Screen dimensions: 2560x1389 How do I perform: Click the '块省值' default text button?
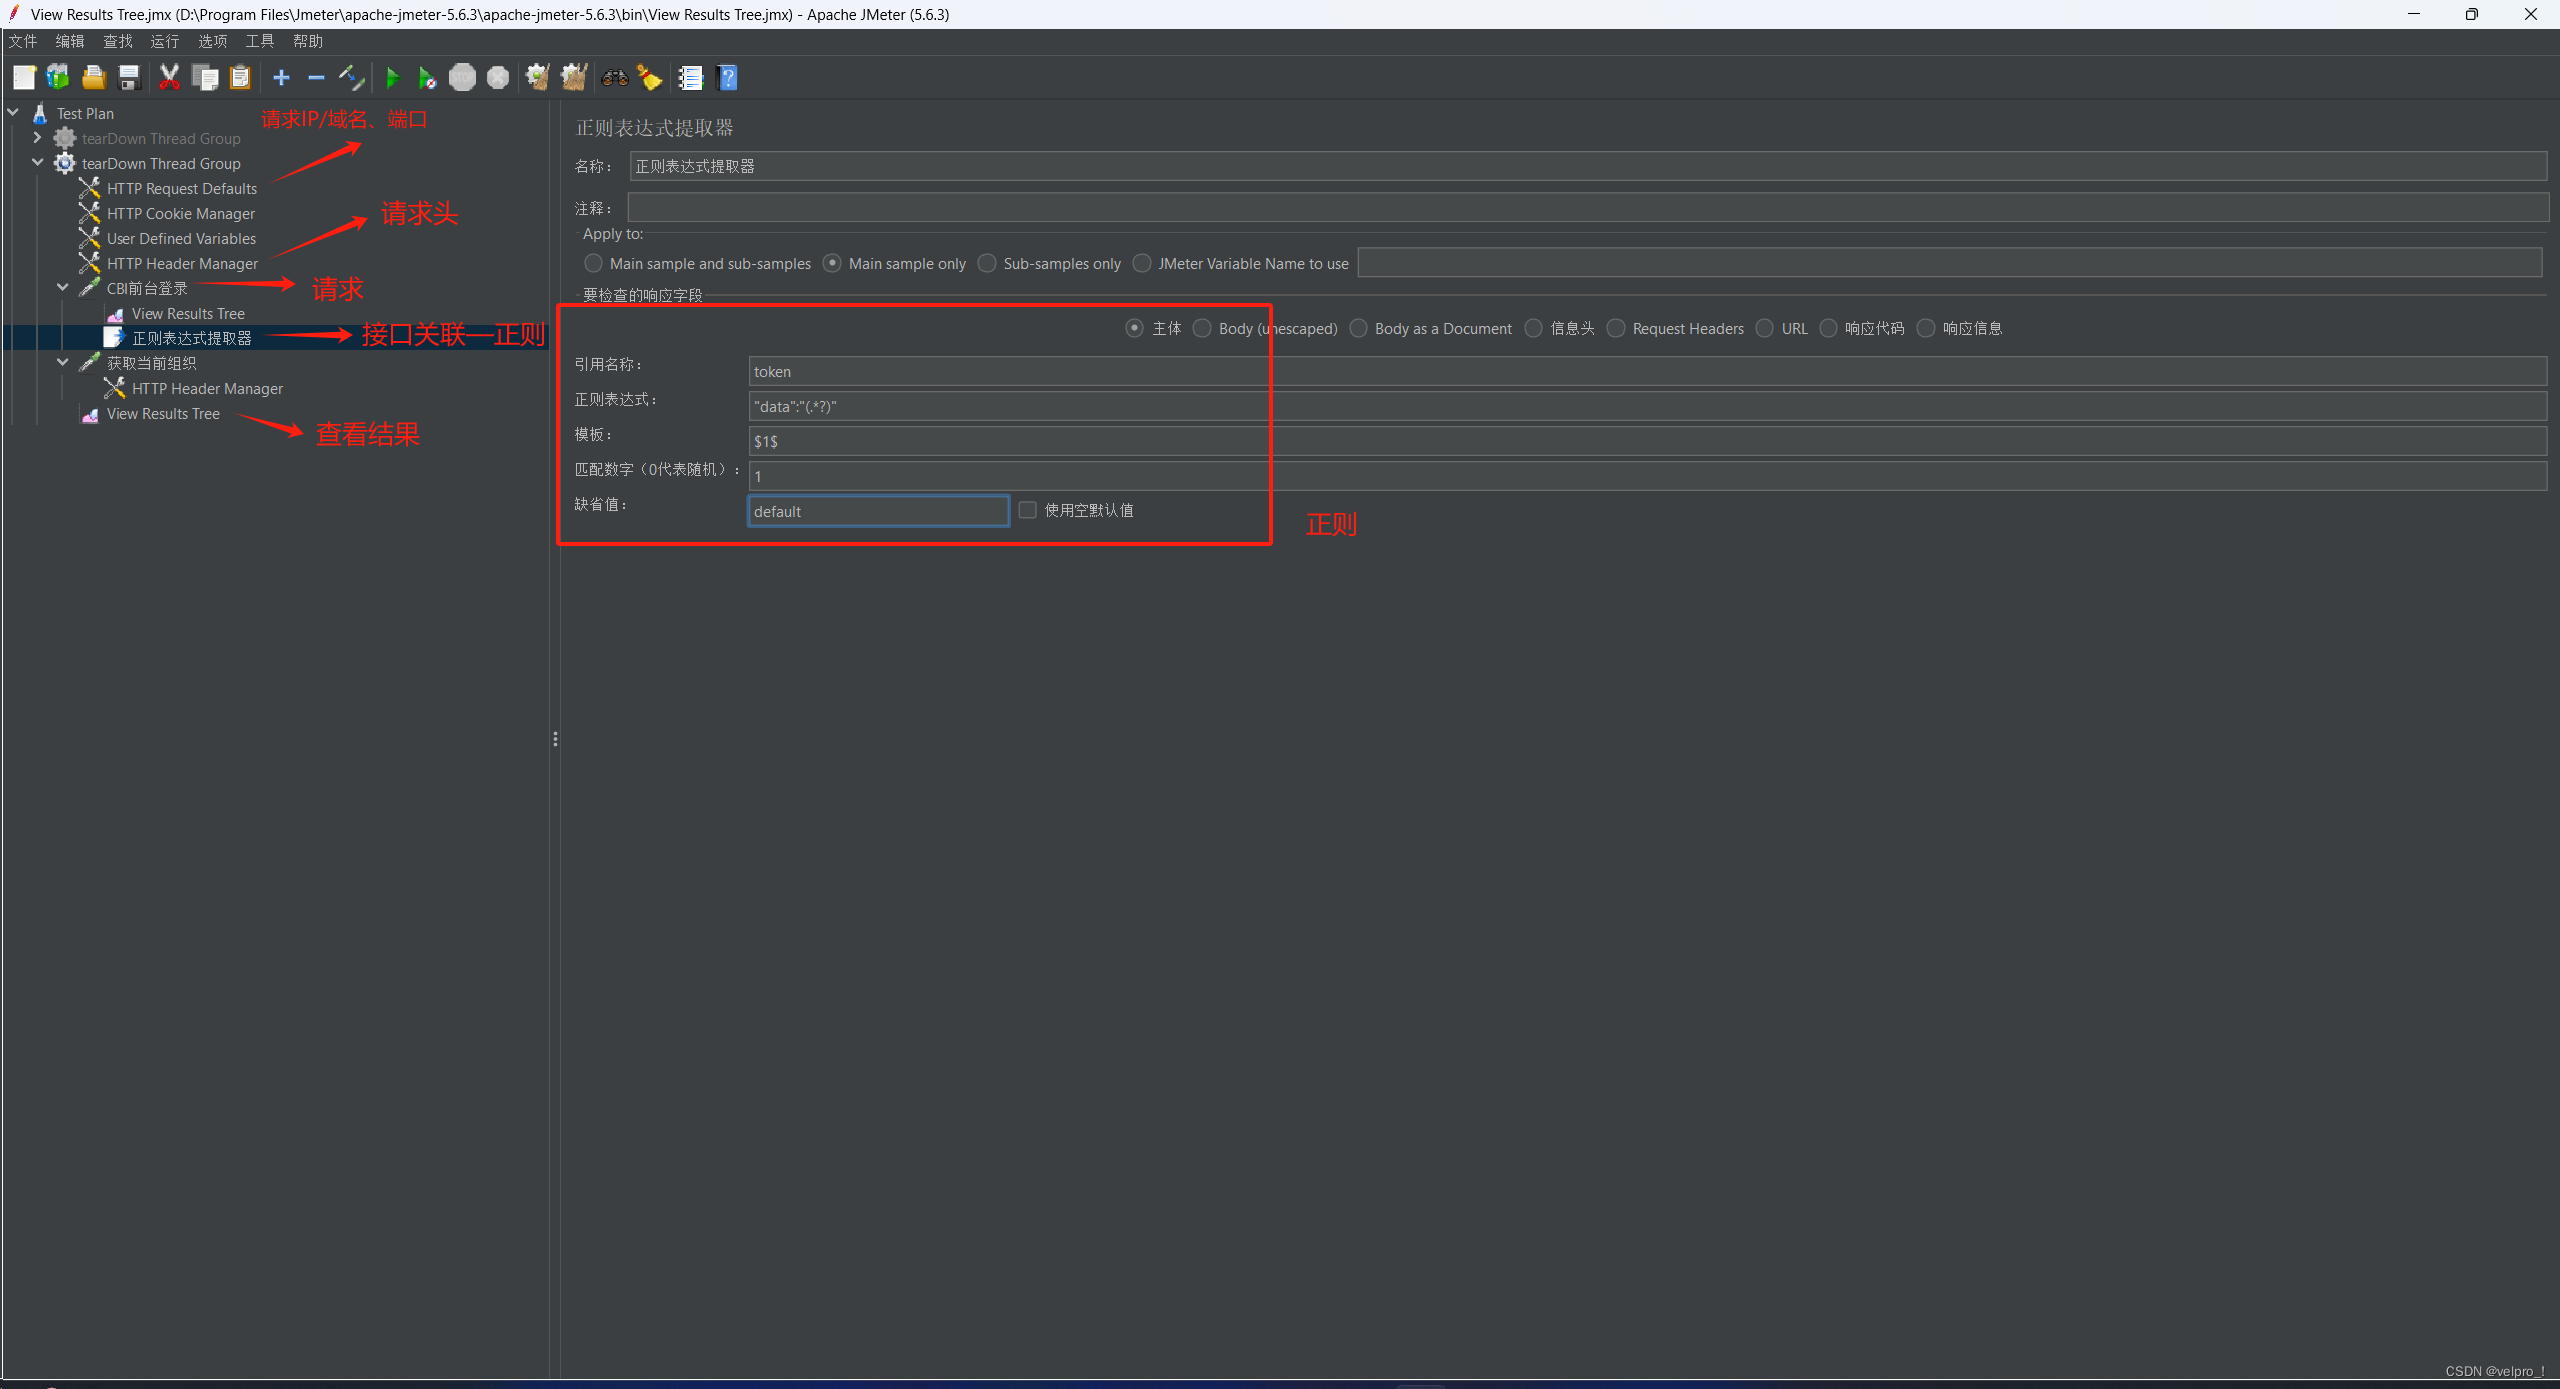click(879, 510)
